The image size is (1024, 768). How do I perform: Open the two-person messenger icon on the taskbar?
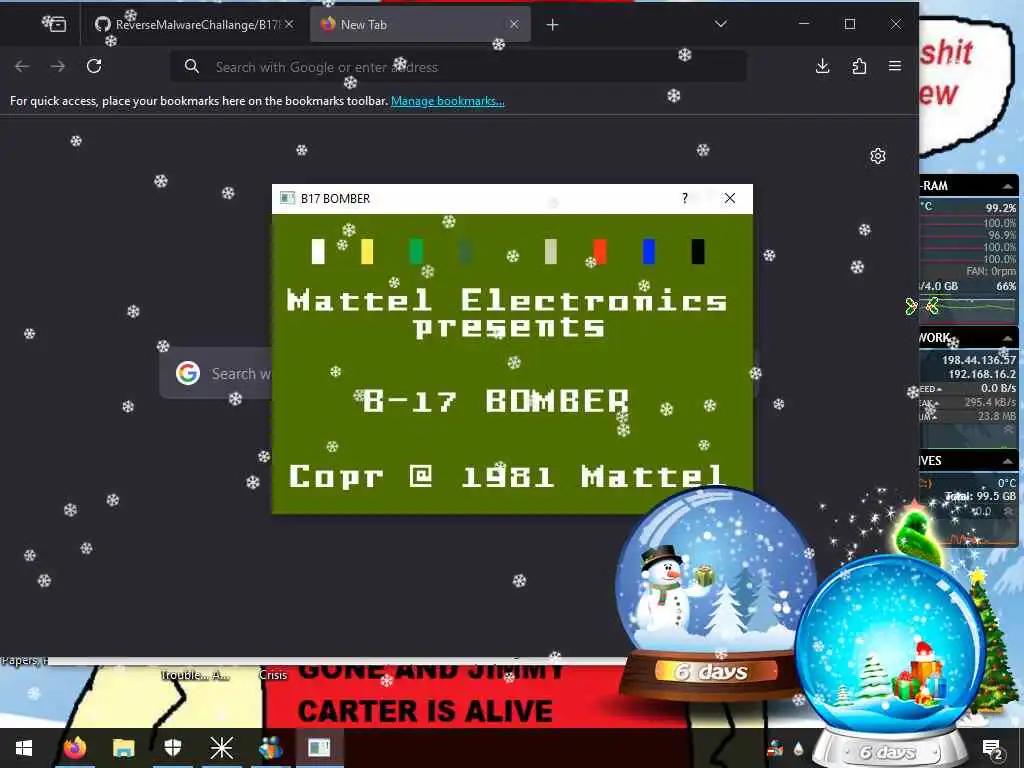point(270,748)
